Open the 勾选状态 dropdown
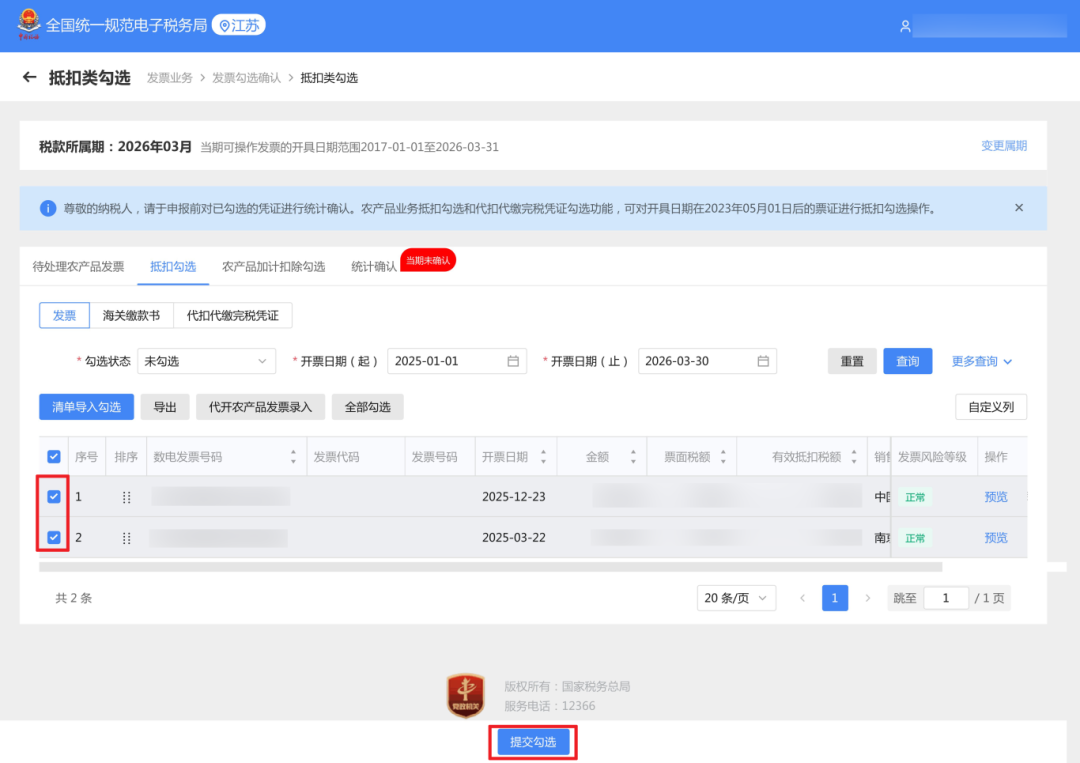1080x763 pixels. (x=206, y=361)
